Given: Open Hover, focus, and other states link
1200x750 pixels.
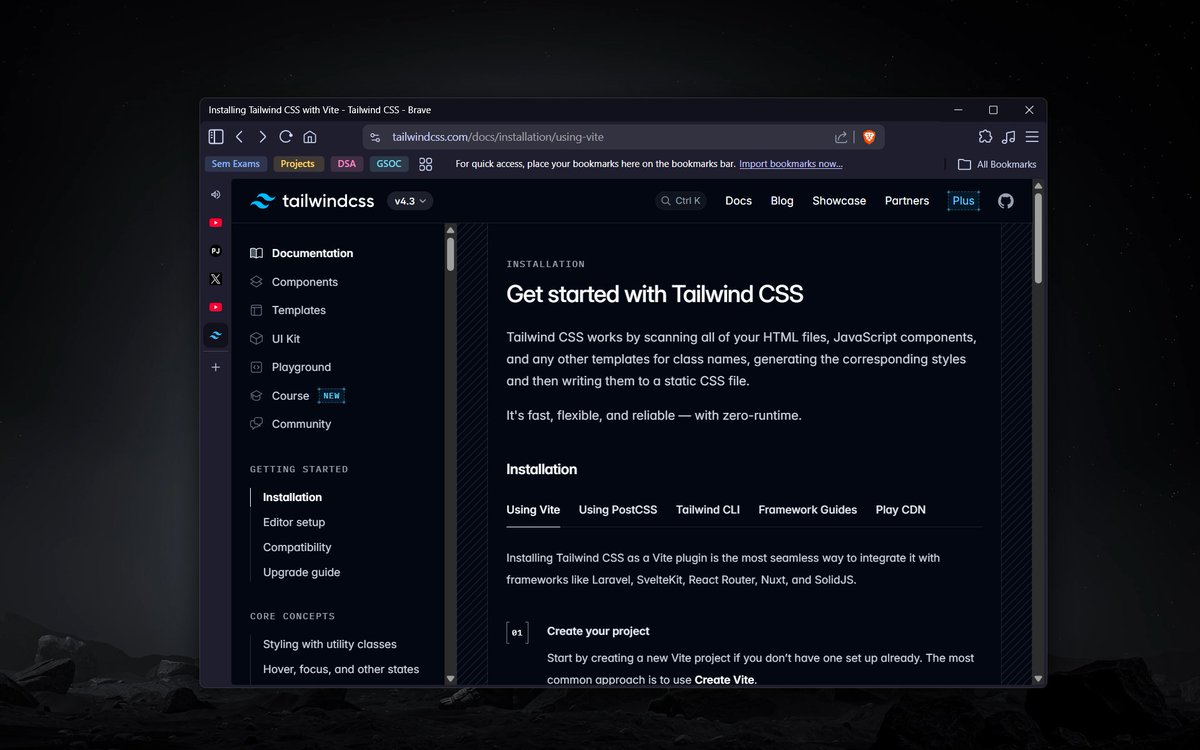Looking at the screenshot, I should click(341, 669).
